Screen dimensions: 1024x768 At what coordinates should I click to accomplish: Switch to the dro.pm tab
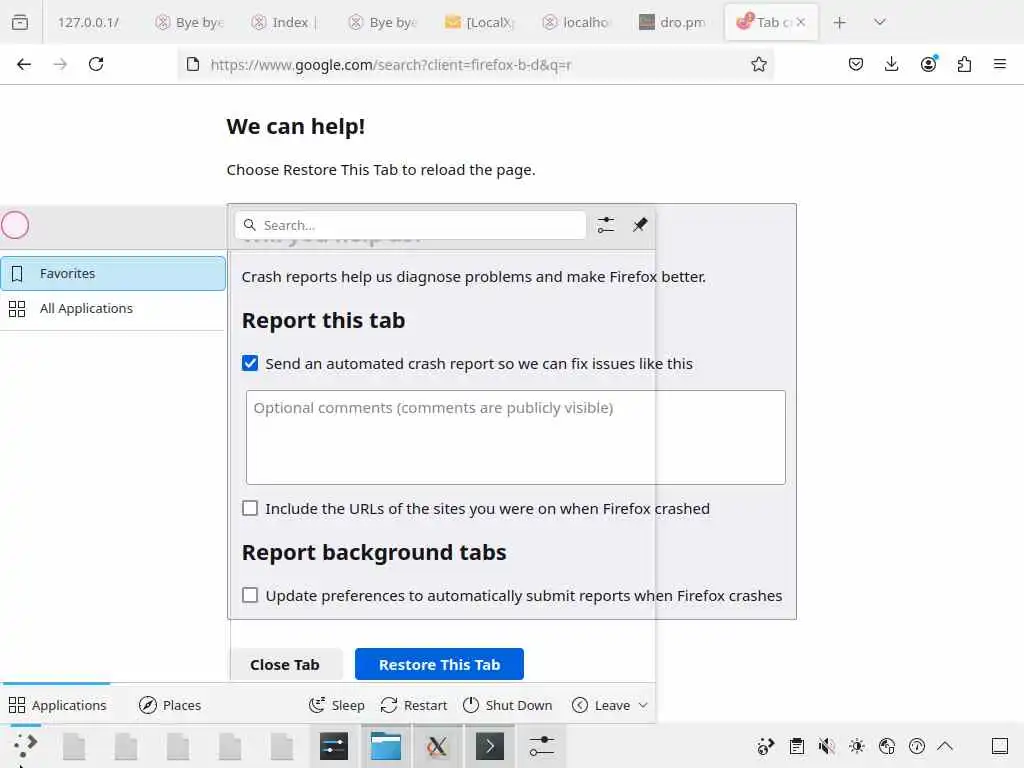[x=673, y=22]
